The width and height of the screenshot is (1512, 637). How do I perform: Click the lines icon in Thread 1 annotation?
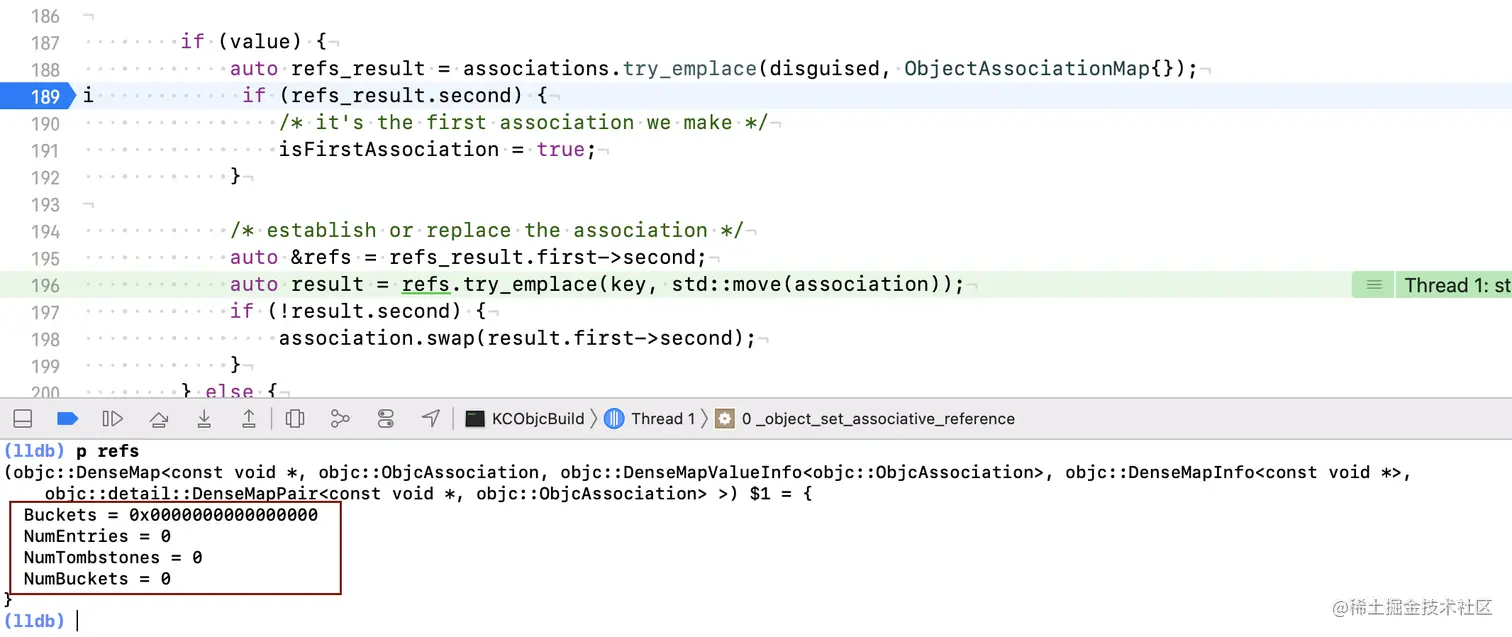tap(1374, 285)
